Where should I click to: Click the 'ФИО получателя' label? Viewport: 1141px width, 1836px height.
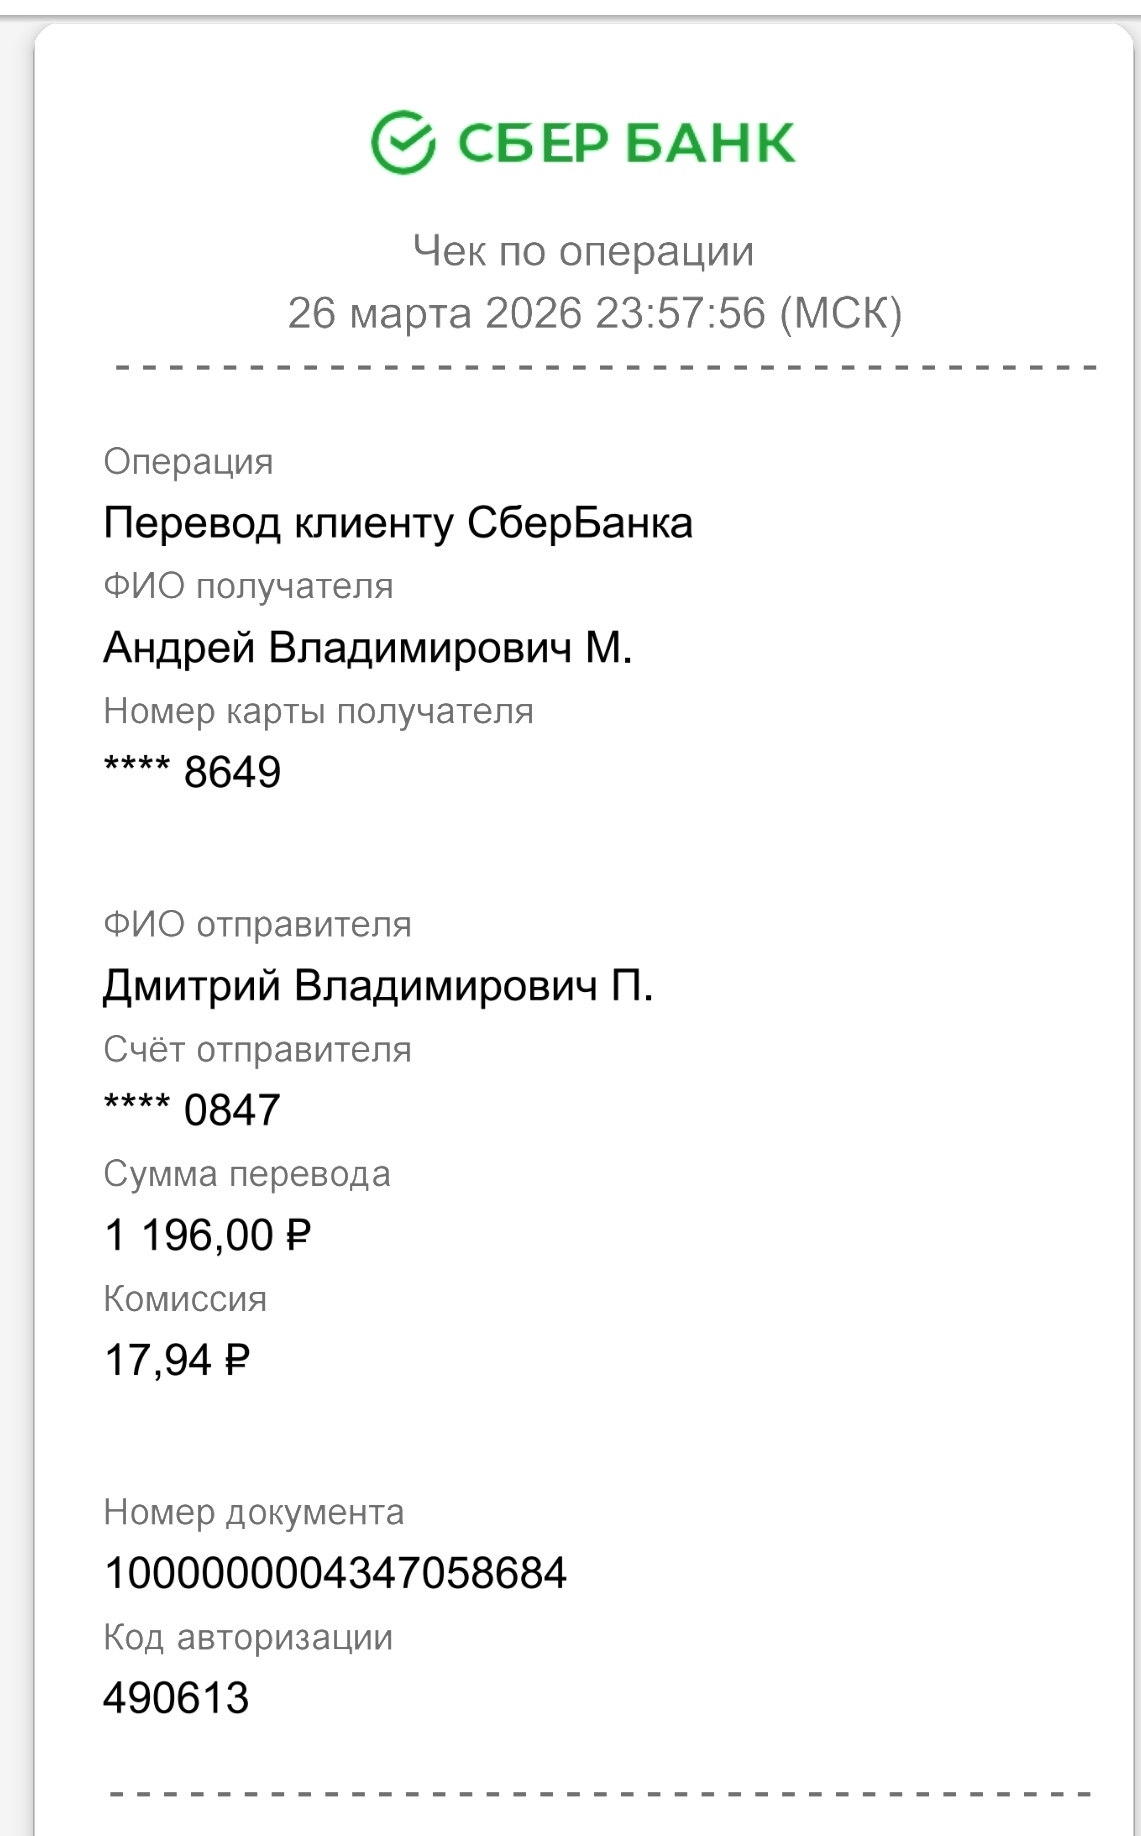[x=248, y=586]
